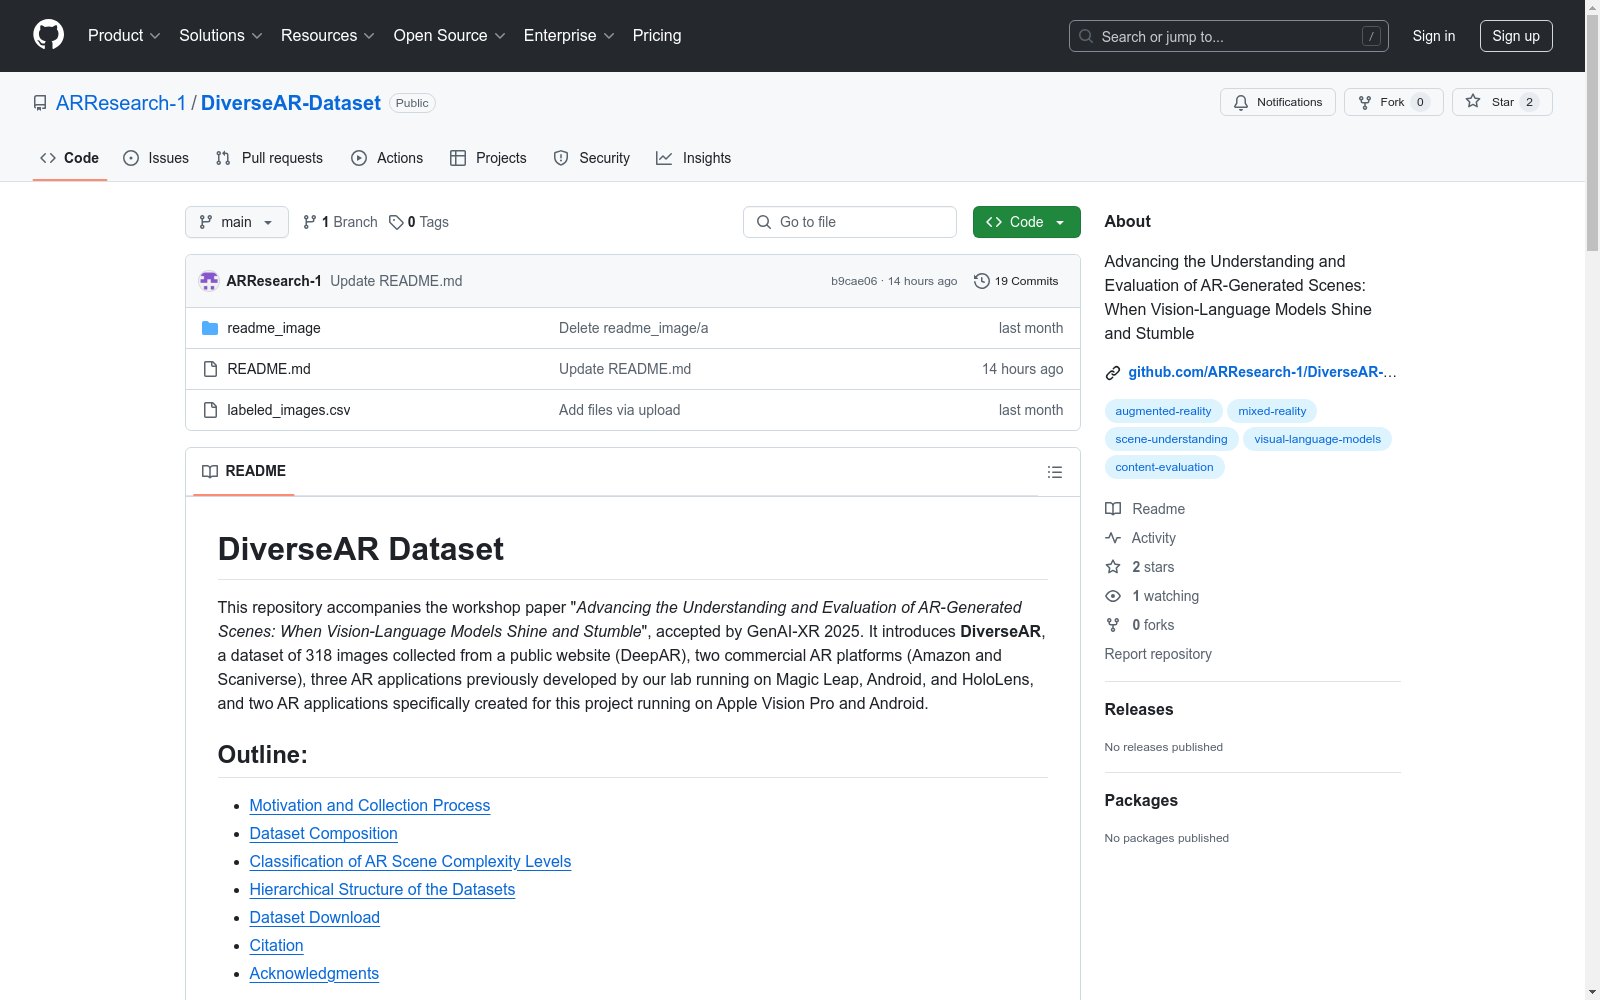Screen dimensions: 1600x1000
Task: Open the b9cae06 commit hash link
Action: [854, 281]
